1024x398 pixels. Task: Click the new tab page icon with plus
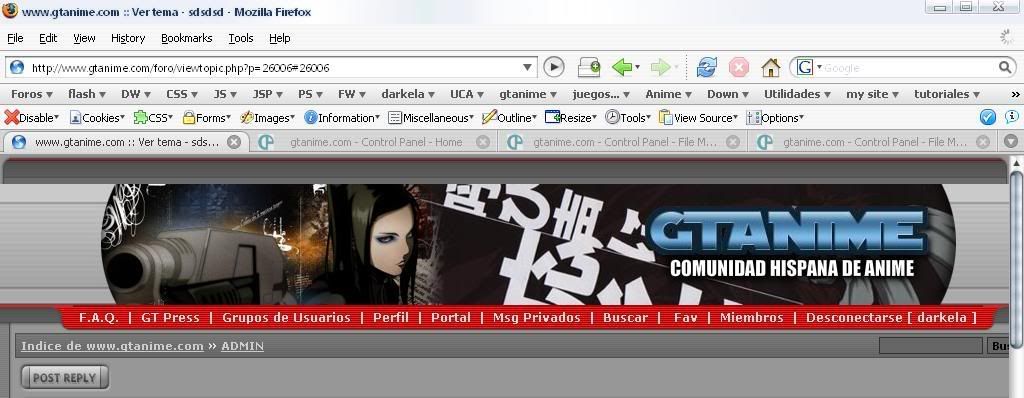[x=589, y=67]
